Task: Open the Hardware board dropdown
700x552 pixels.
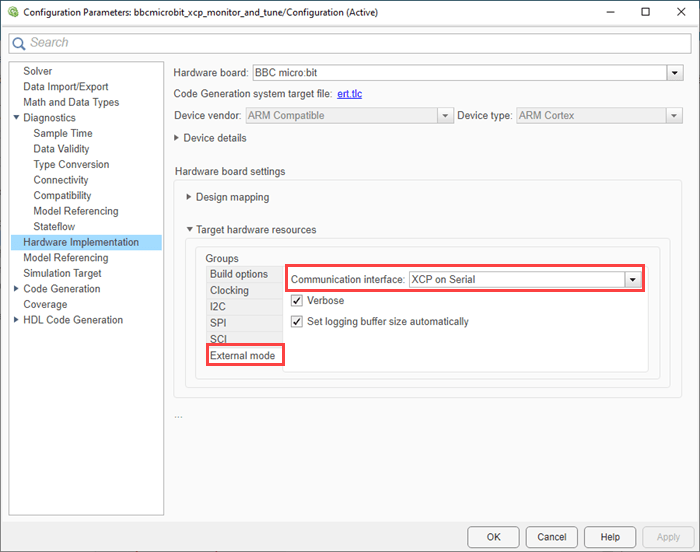Action: click(675, 73)
